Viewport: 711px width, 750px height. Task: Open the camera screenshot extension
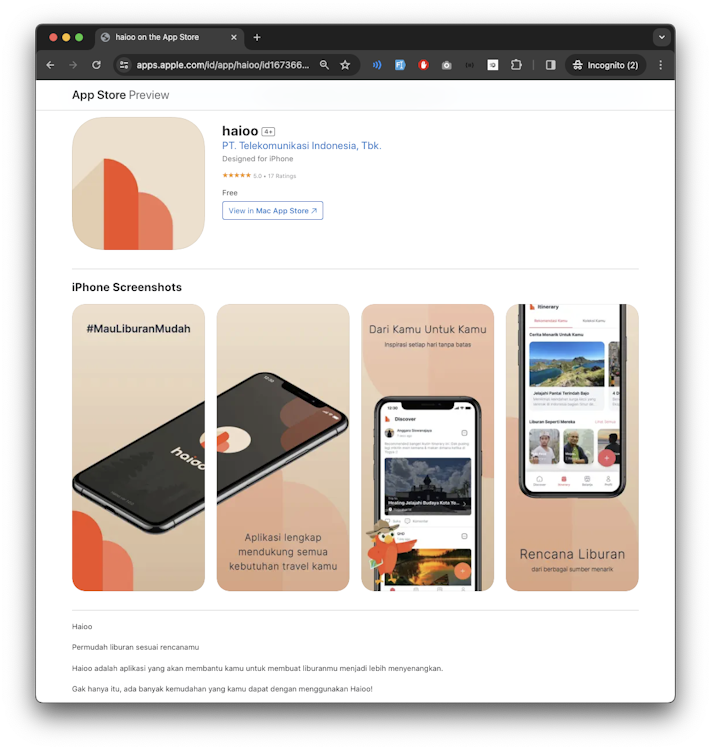pyautogui.click(x=446, y=65)
